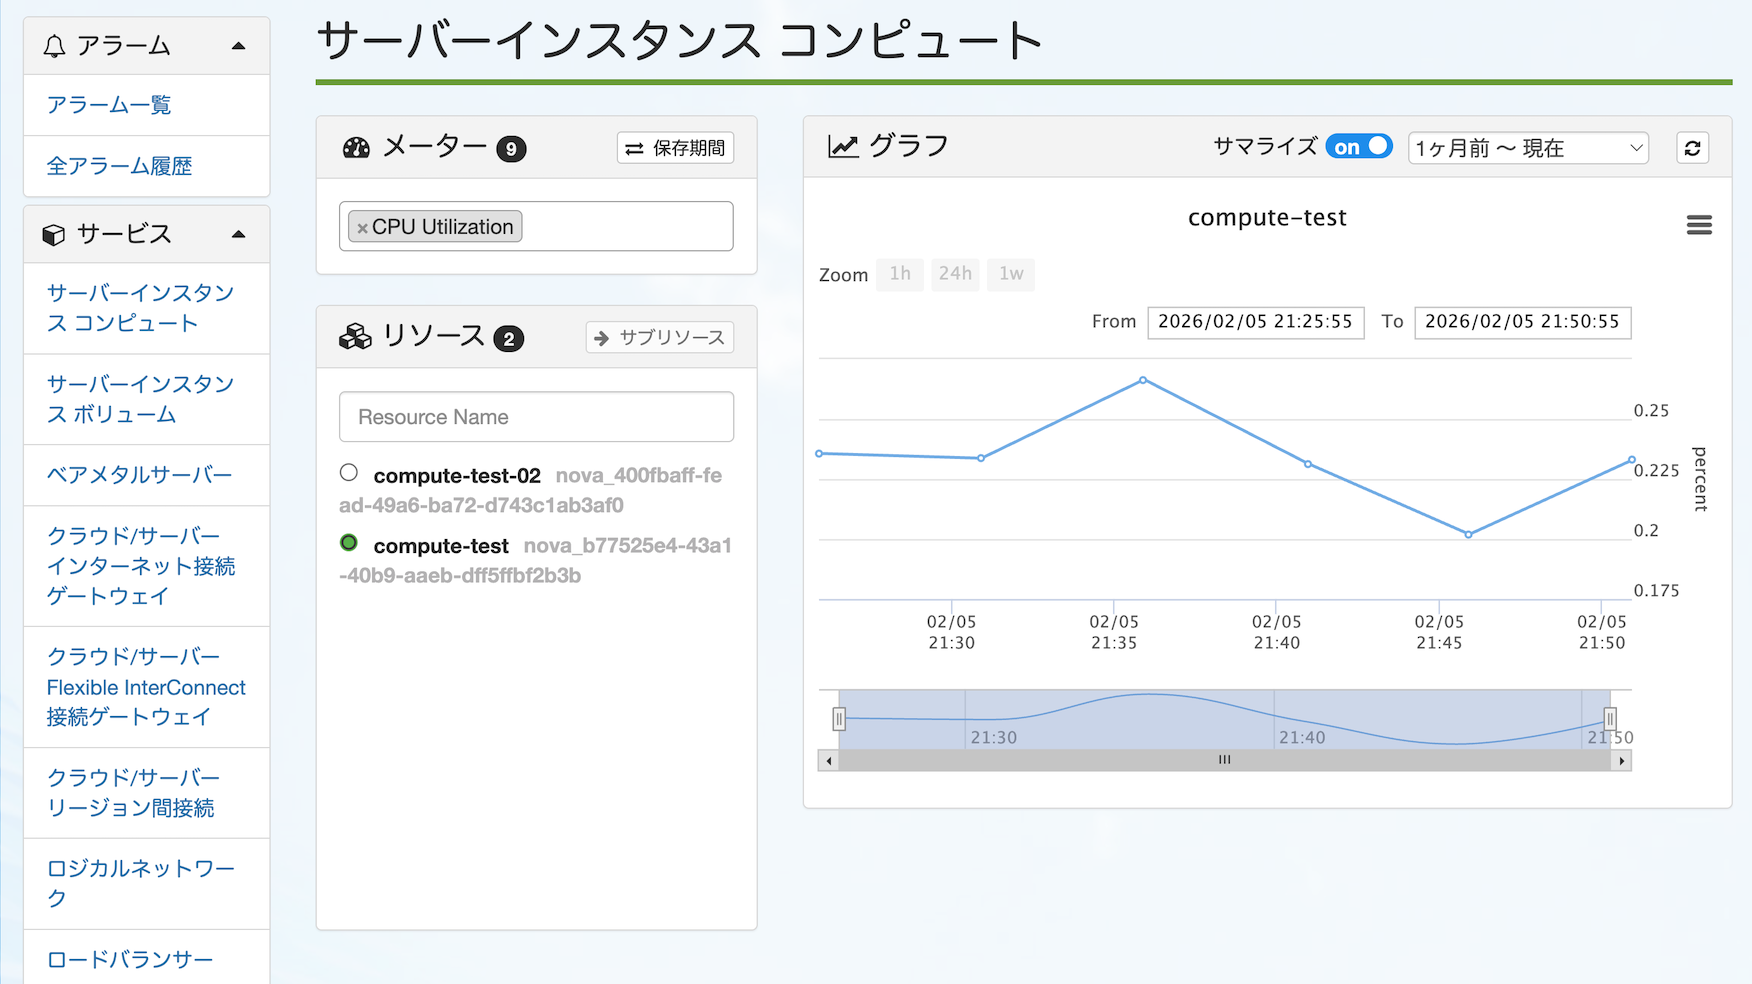Go to サーバーインスタンス ボリューム

point(140,399)
